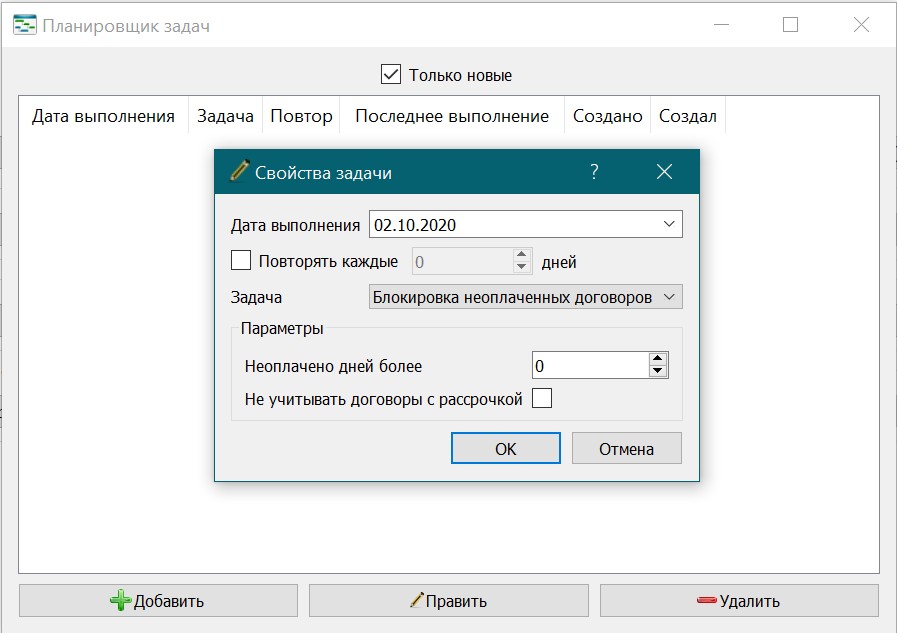Click the task scheduler app icon in title bar
The image size is (897, 633).
point(25,25)
